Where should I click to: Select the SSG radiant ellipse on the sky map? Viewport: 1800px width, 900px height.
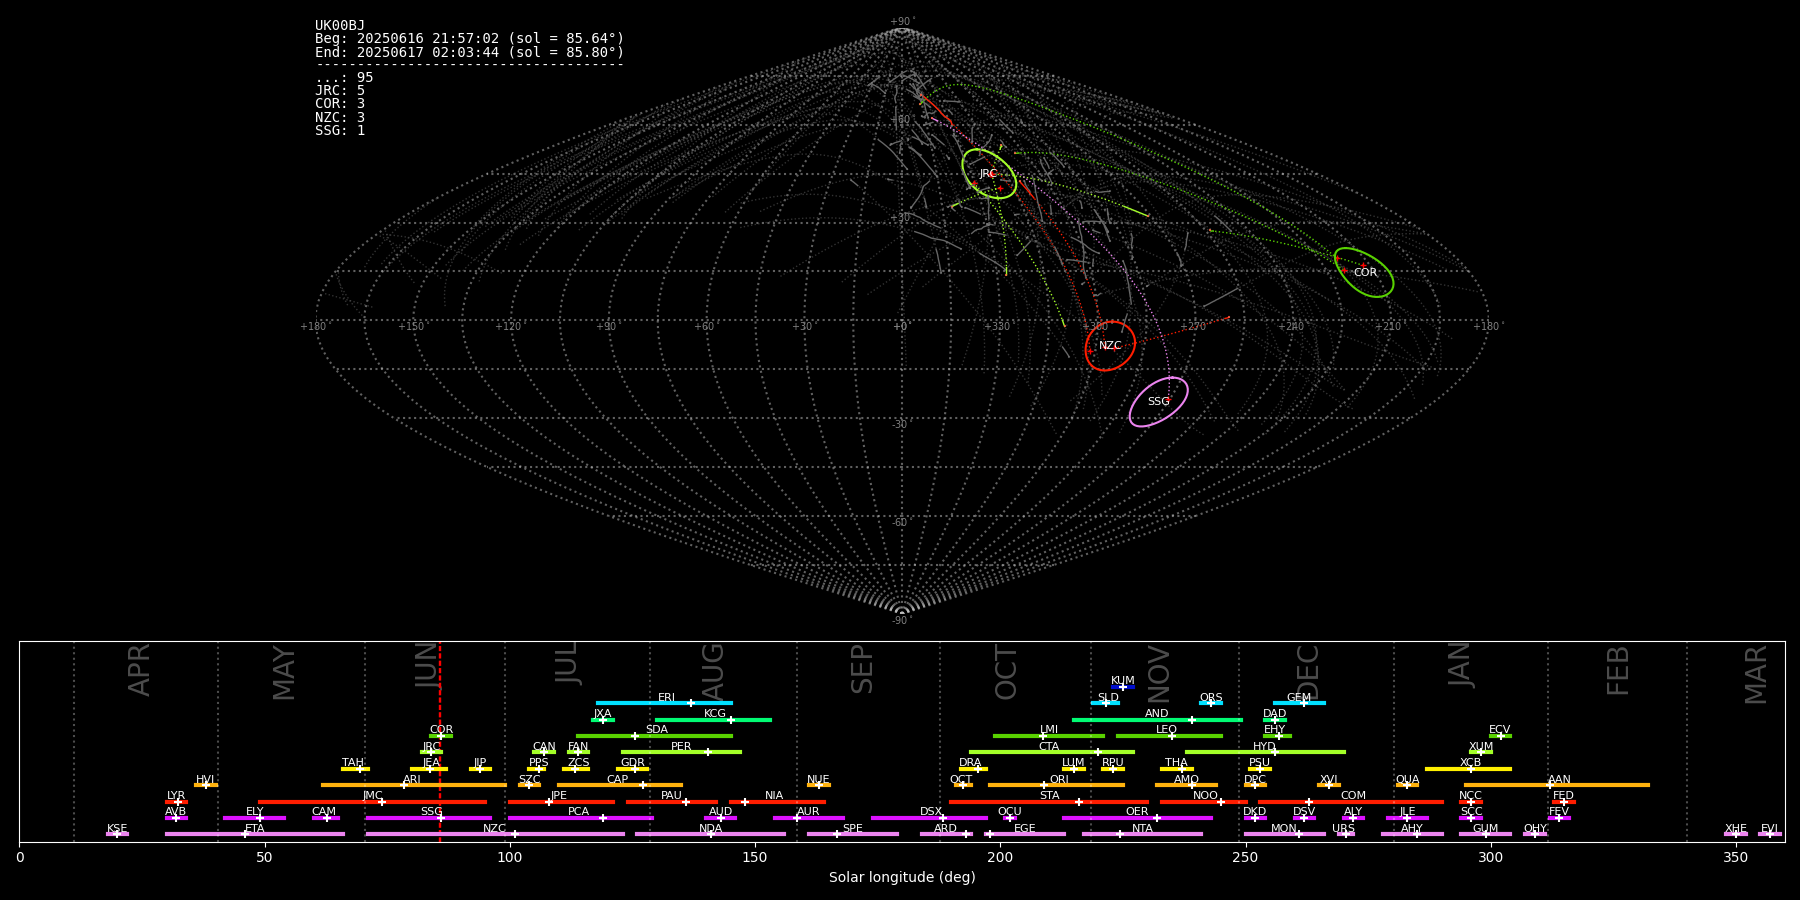[1159, 402]
